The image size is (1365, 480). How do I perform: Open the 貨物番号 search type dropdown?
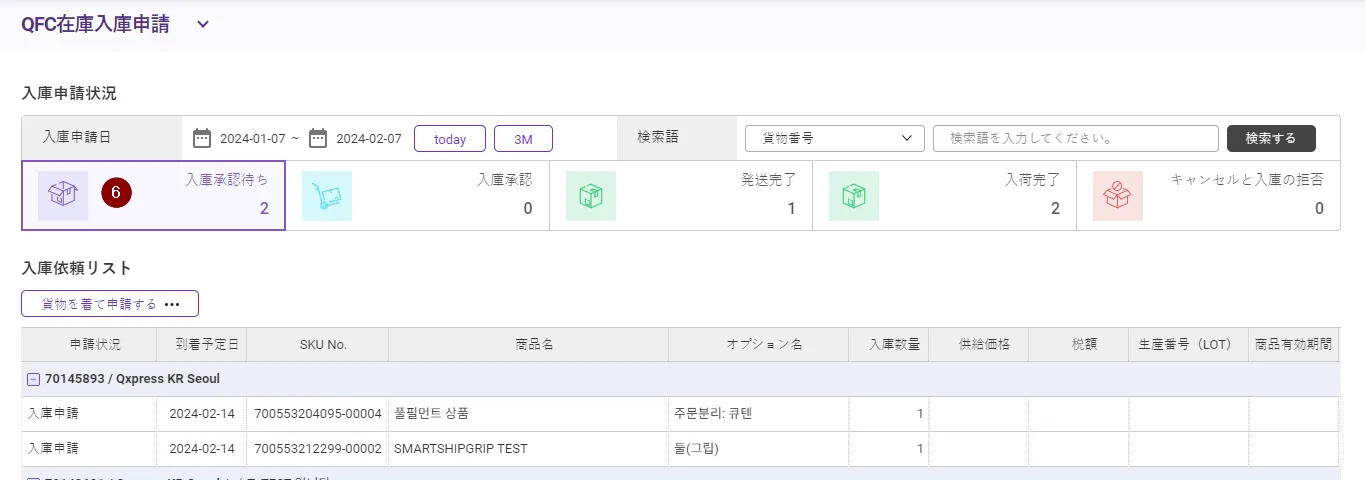click(x=835, y=138)
